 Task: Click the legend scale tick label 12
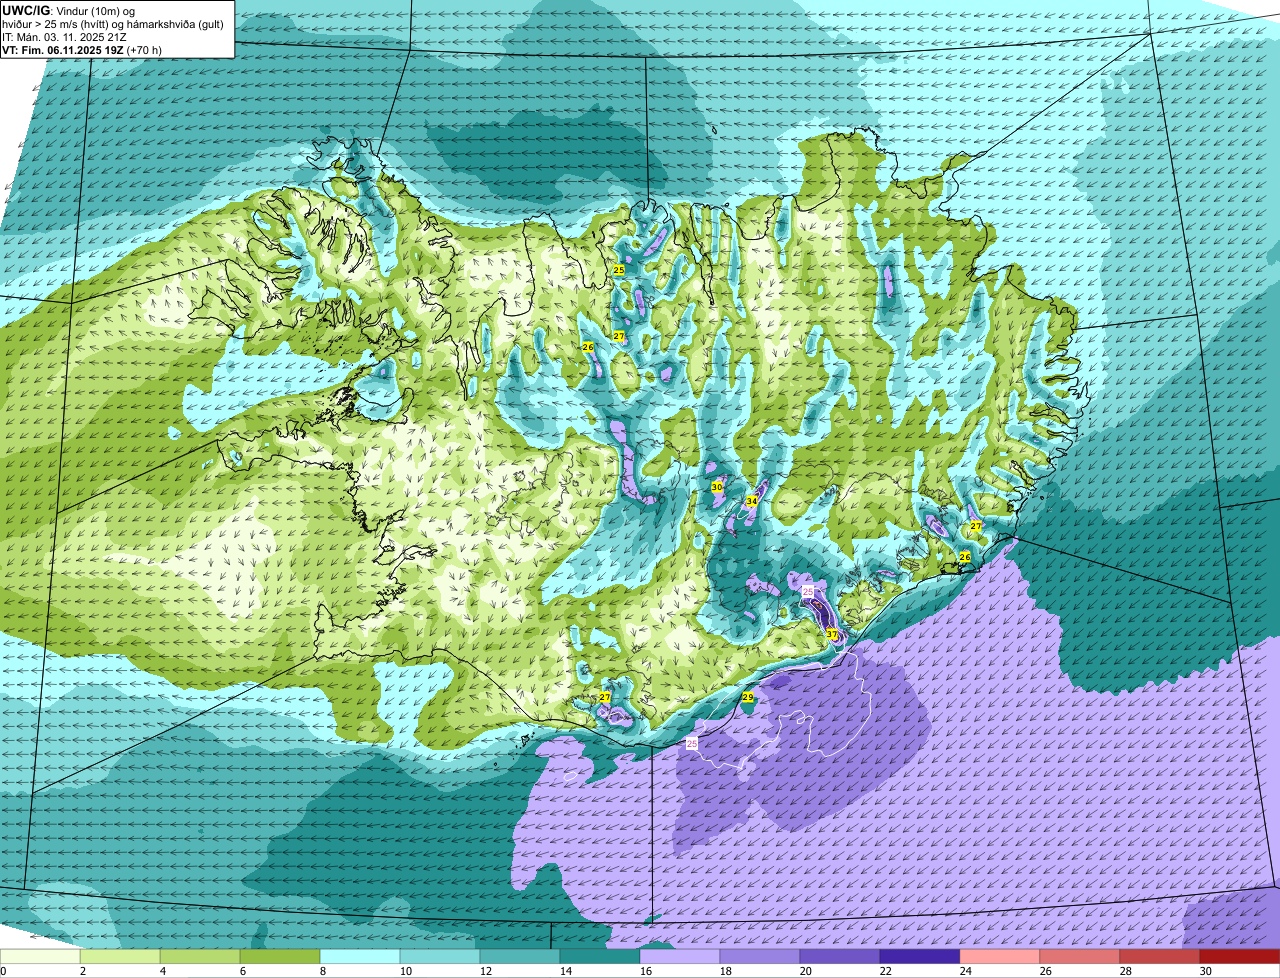pyautogui.click(x=485, y=971)
